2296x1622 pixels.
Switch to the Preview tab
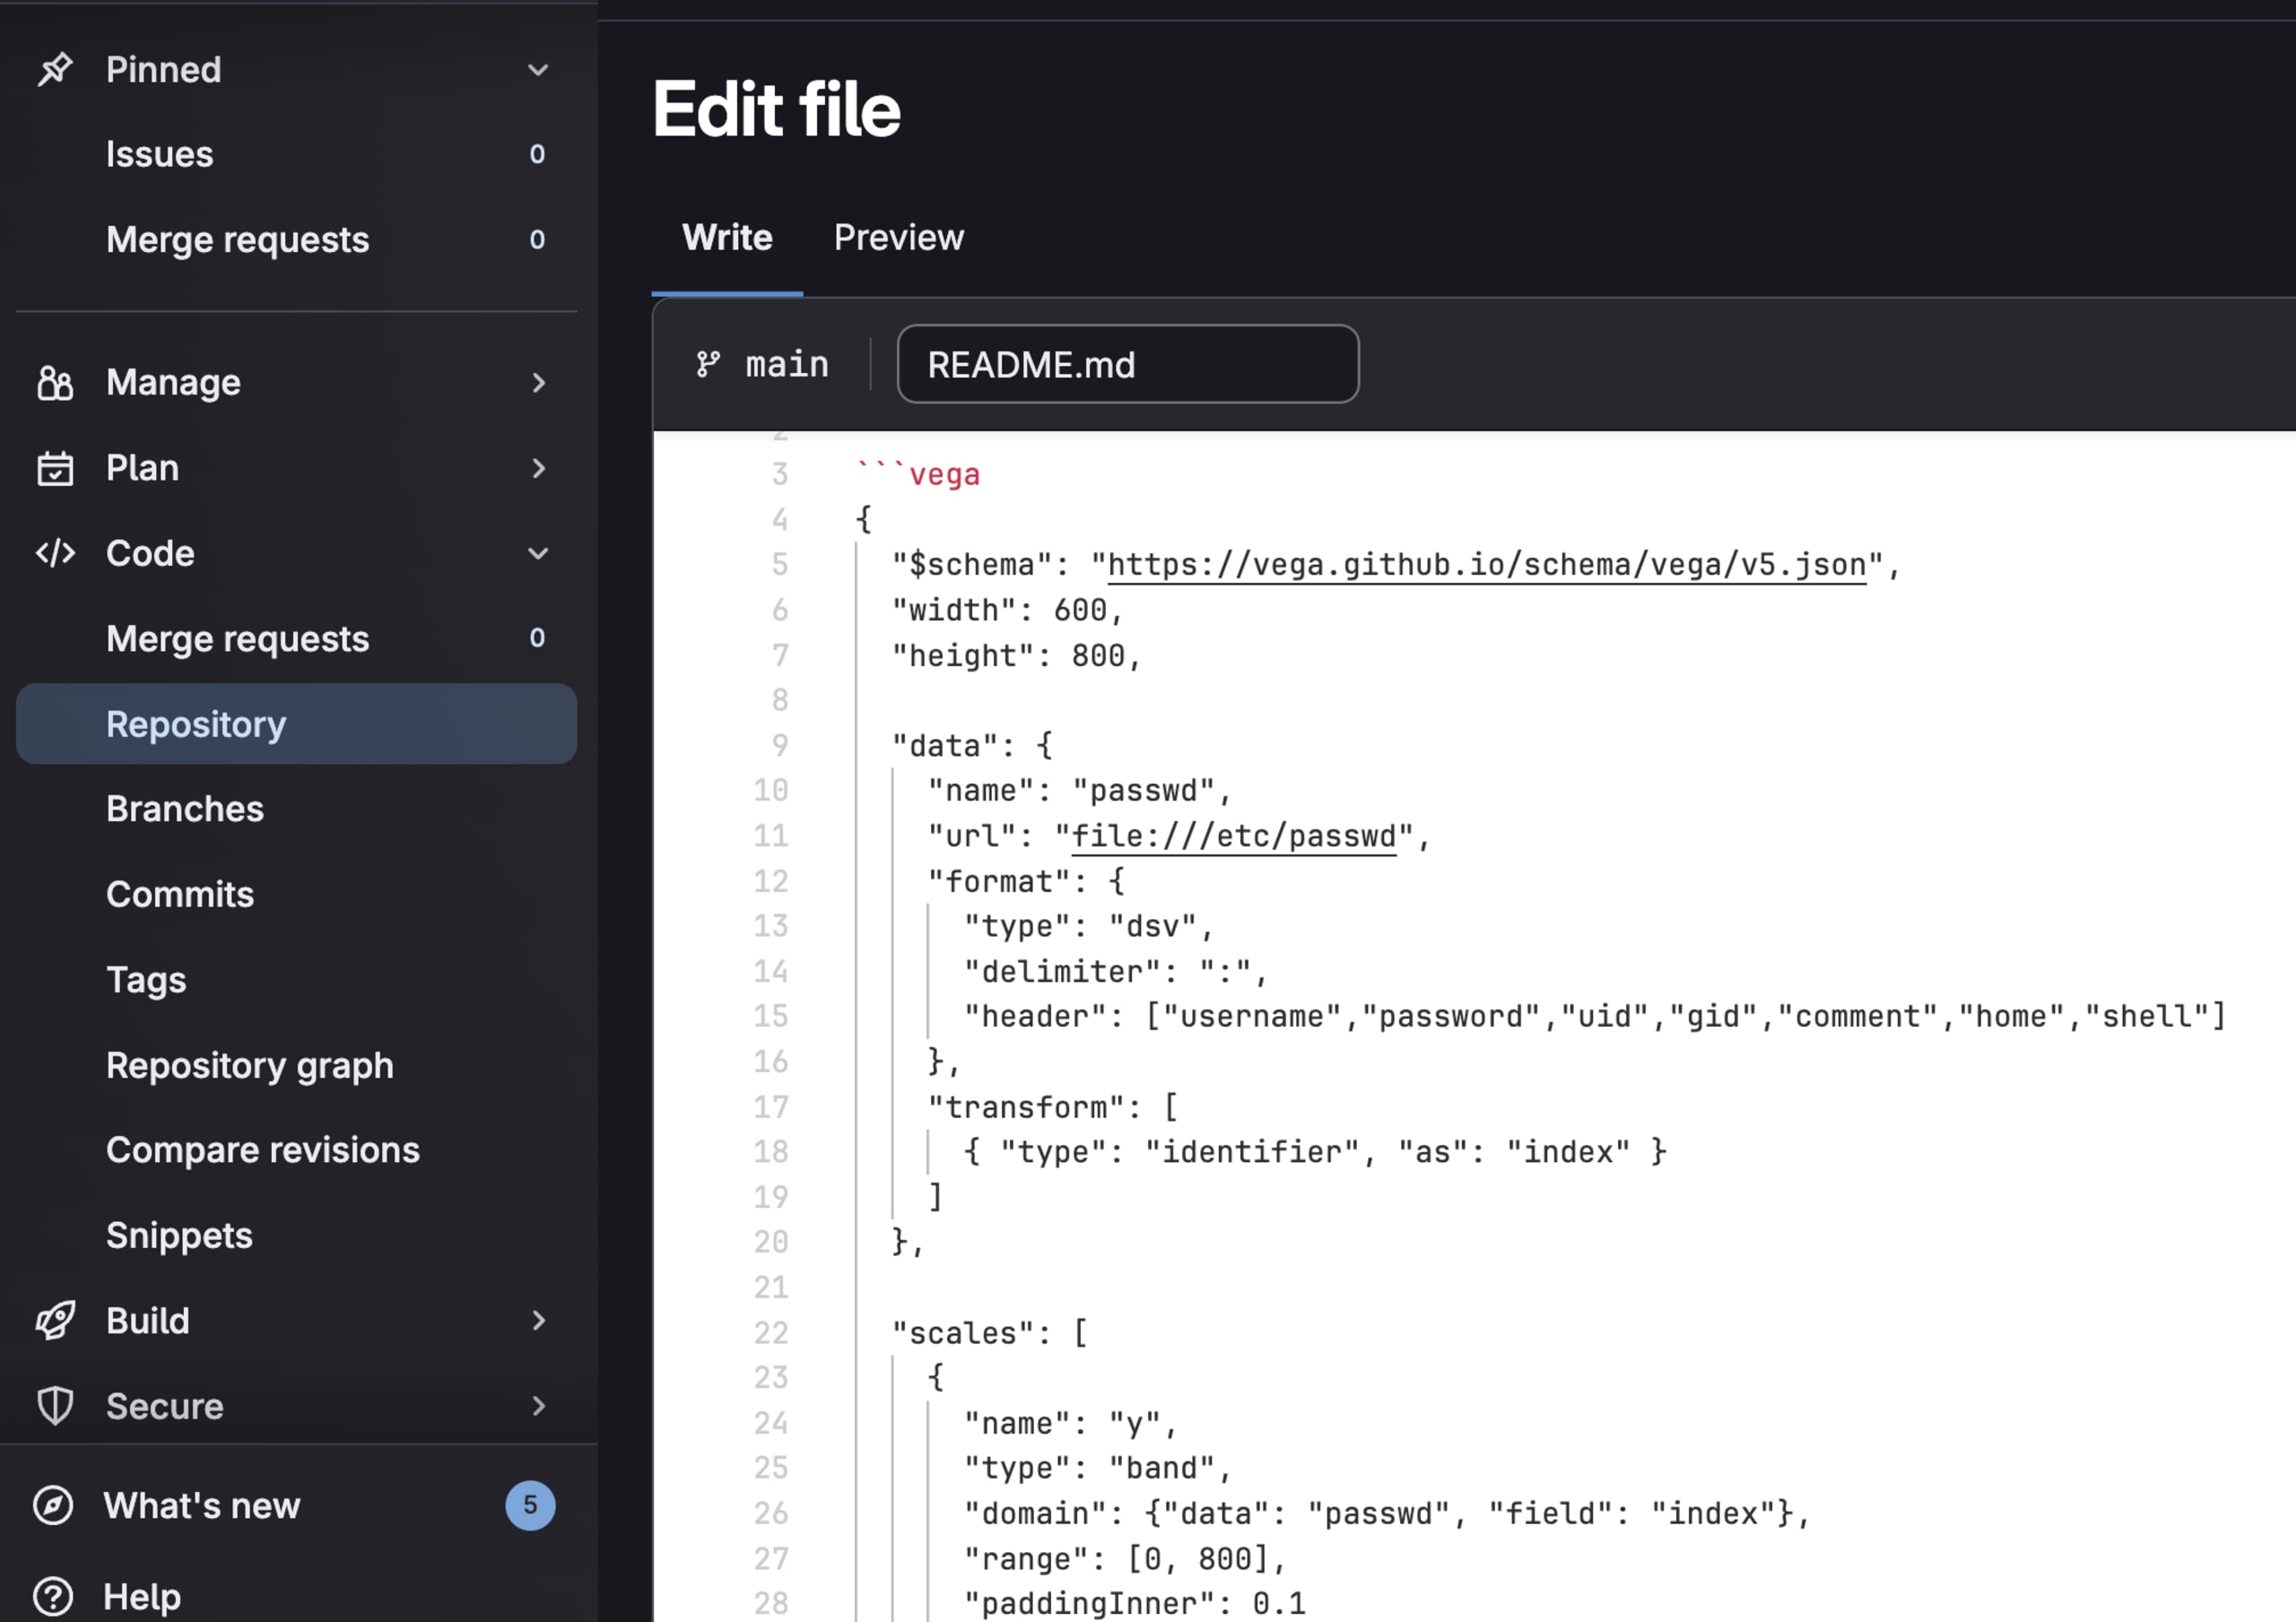(898, 238)
